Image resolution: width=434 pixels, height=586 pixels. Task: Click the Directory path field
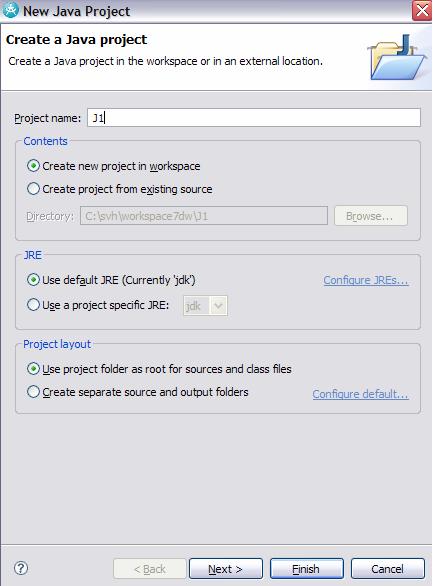[204, 216]
